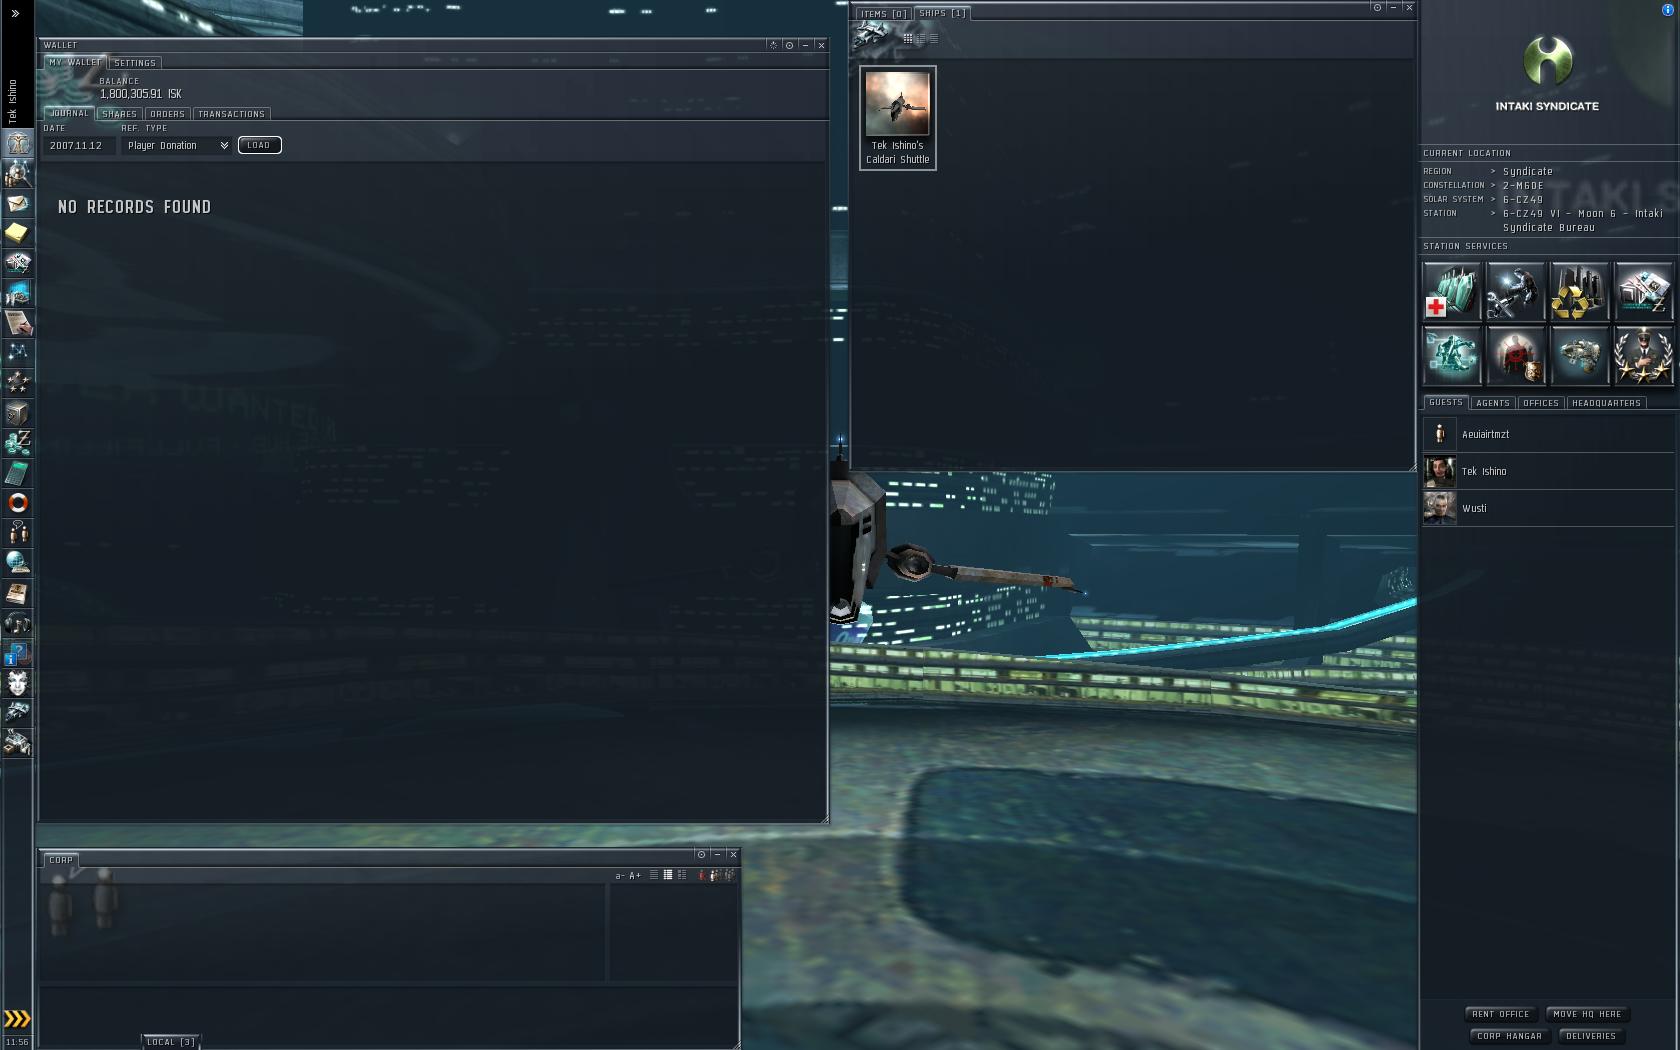Click the blue info icon top right
This screenshot has width=1680, height=1050.
coord(1667,10)
